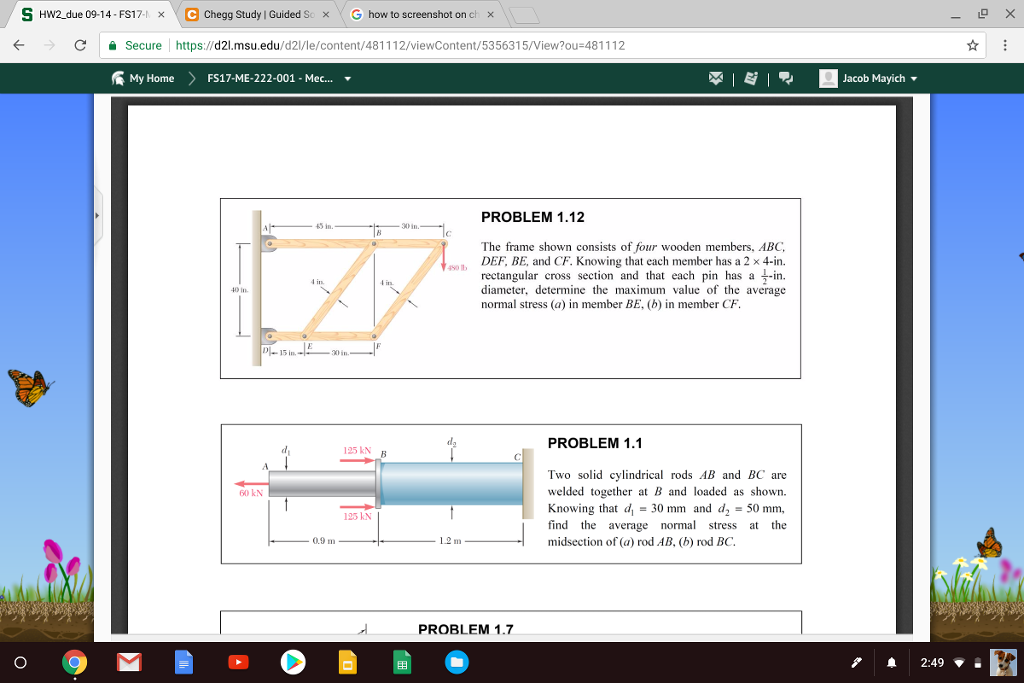Open the chat messages icon
The image size is (1024, 683).
[x=786, y=78]
